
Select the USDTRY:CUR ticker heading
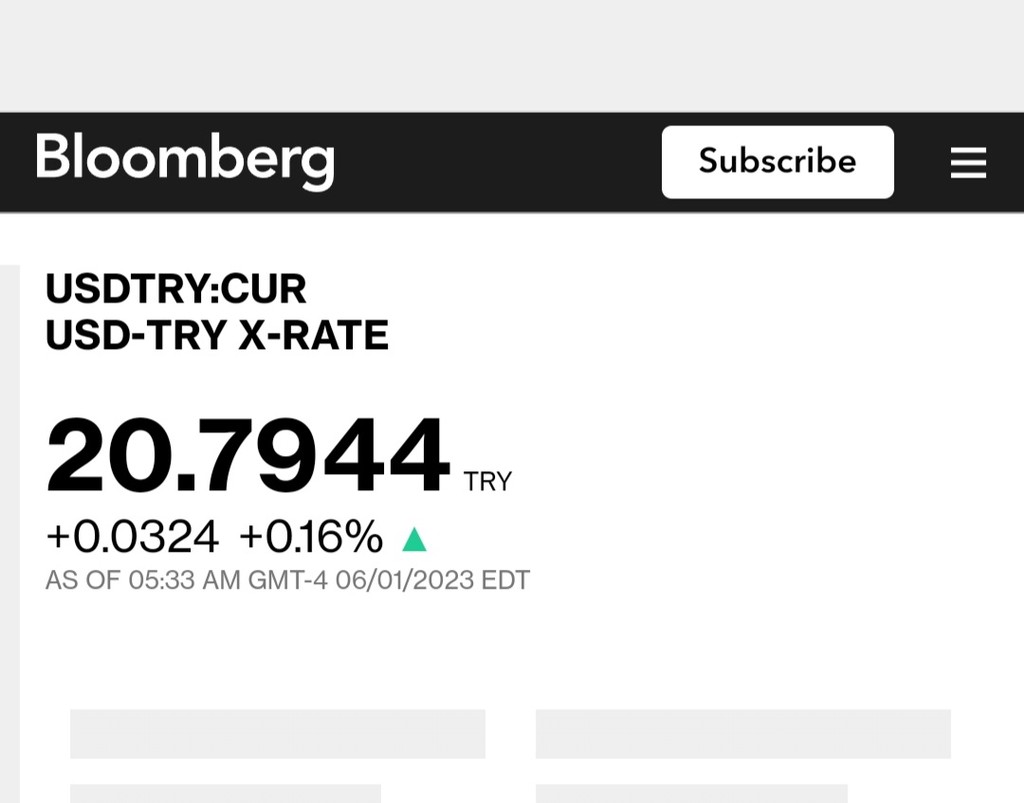pyautogui.click(x=176, y=289)
